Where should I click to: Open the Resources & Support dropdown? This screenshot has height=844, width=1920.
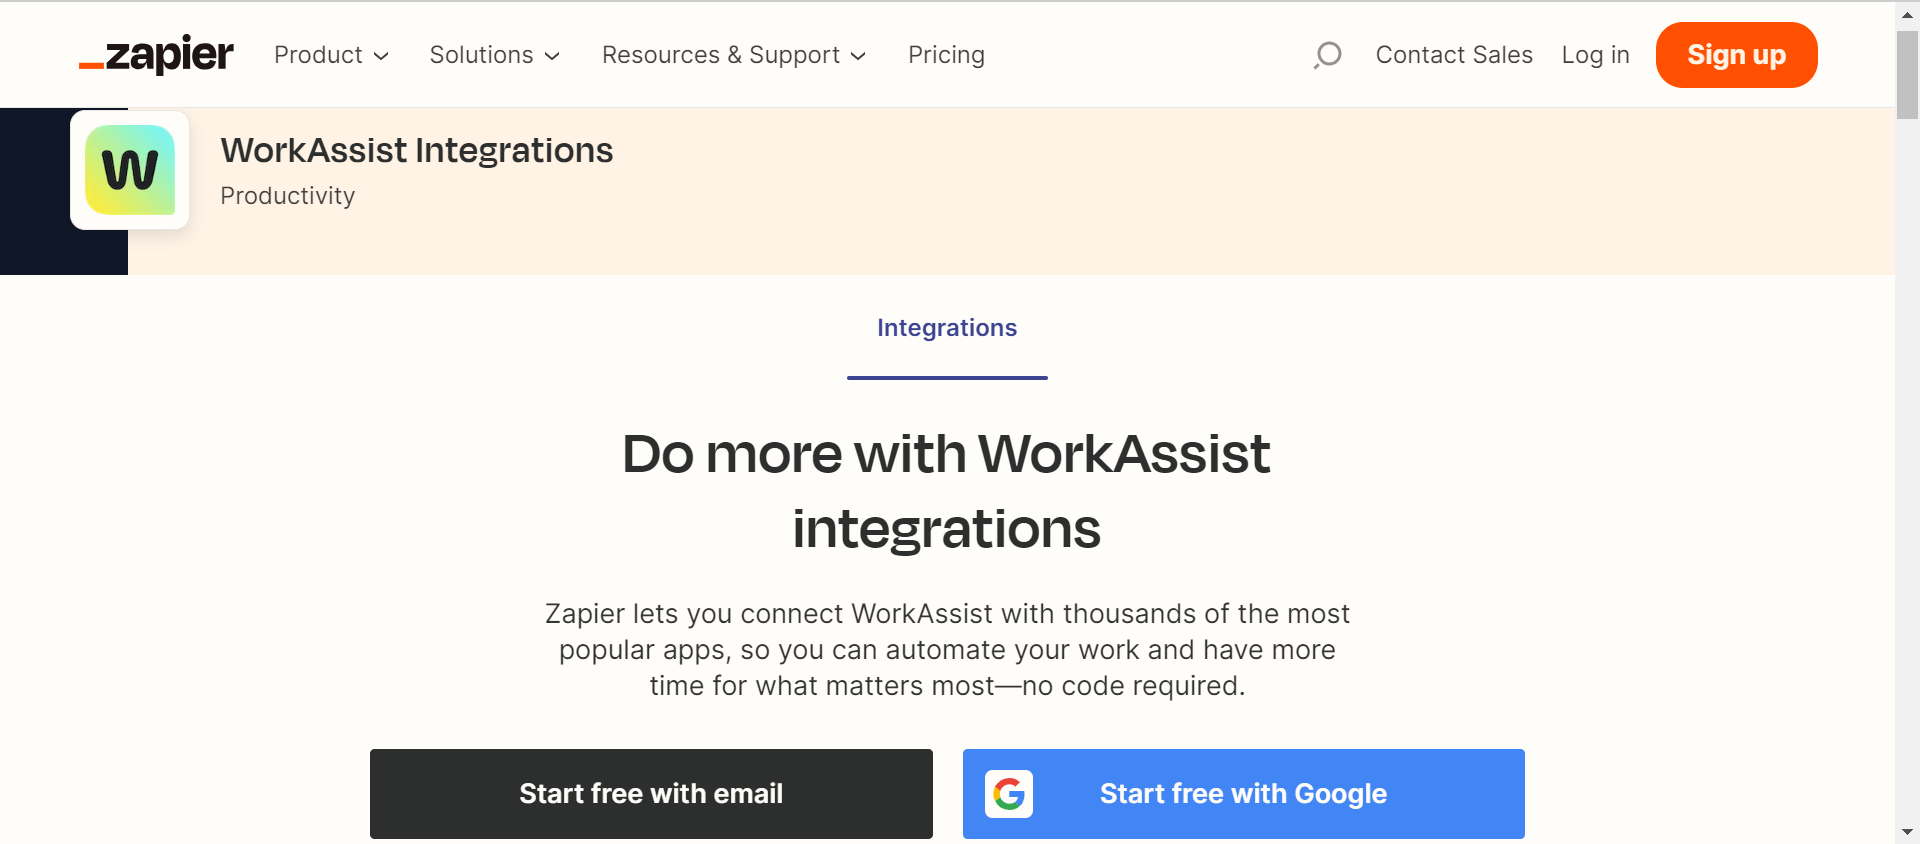733,55
